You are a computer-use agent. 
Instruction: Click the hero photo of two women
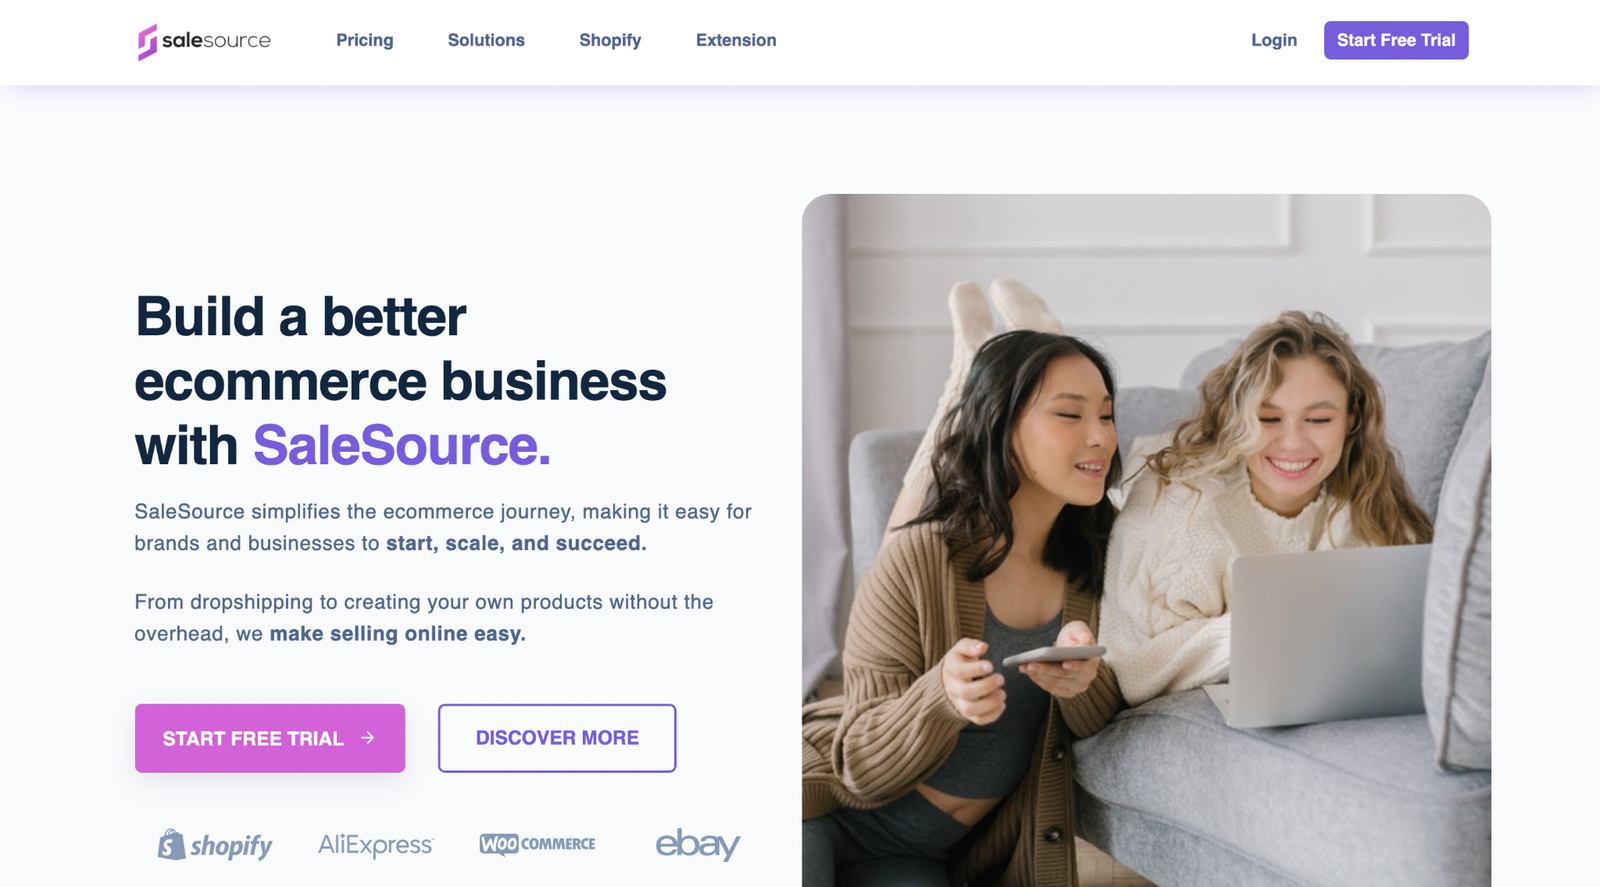click(x=1146, y=540)
